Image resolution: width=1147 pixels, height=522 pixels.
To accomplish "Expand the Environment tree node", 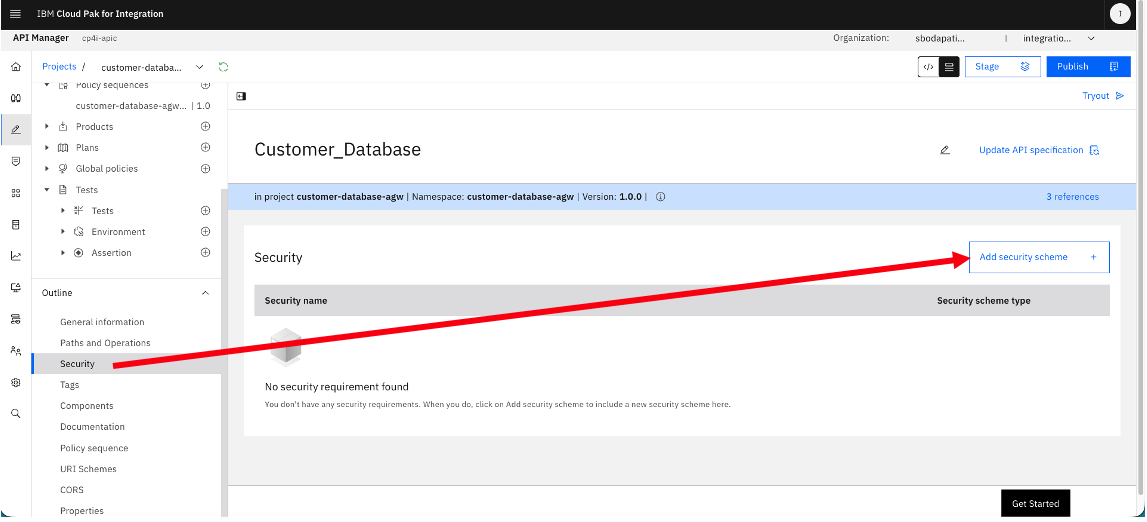I will click(63, 232).
